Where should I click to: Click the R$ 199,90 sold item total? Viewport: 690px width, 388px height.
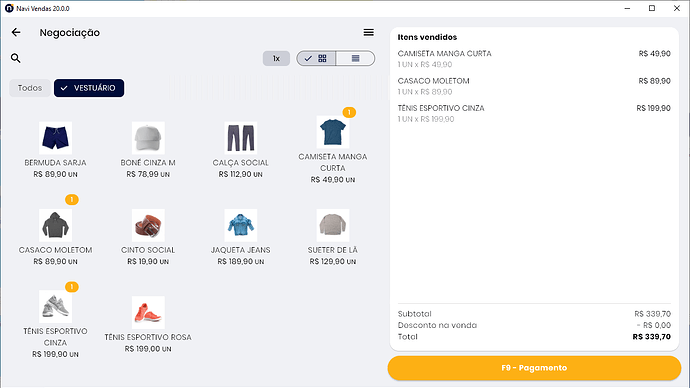click(x=653, y=108)
